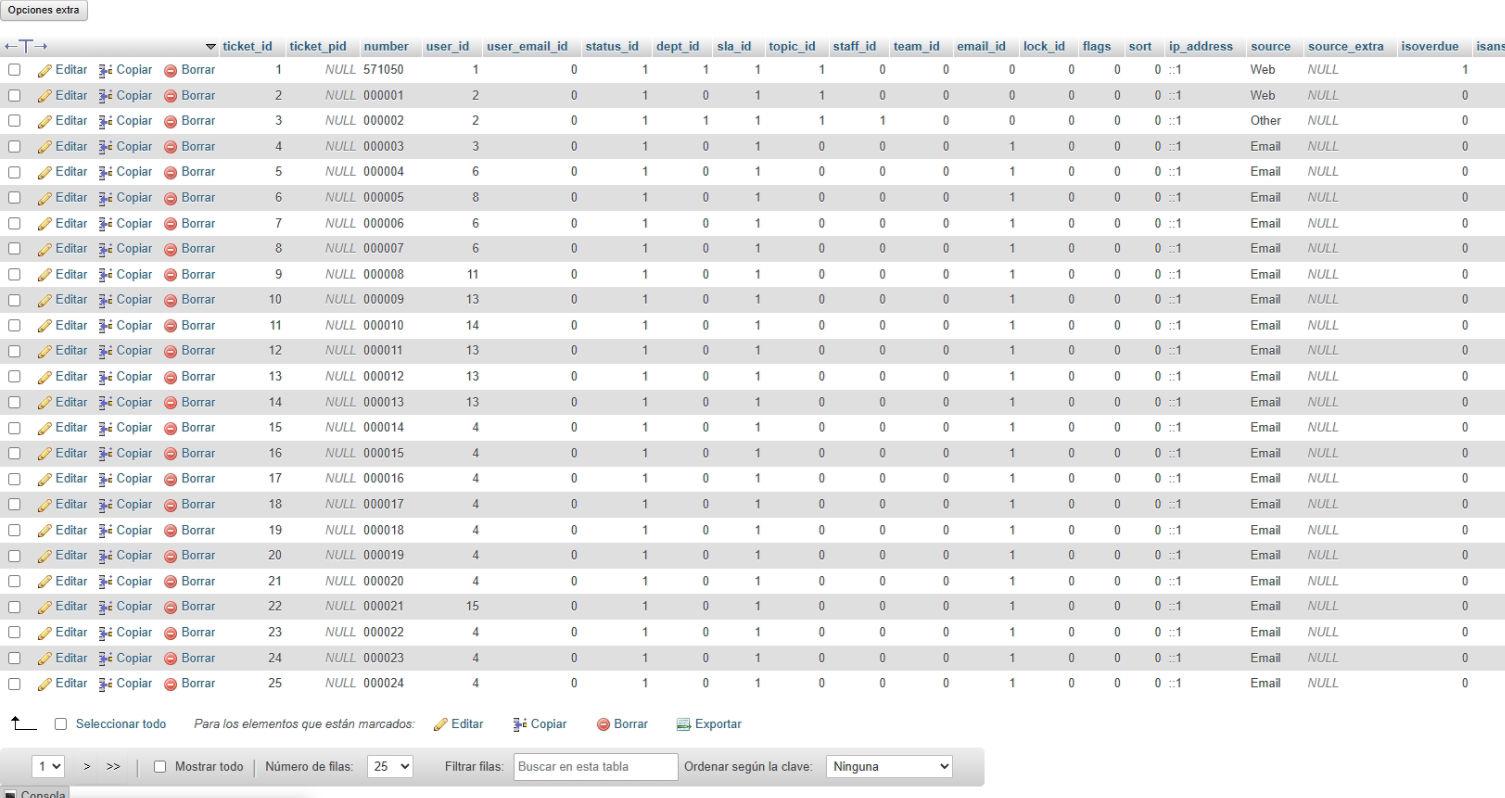Click the Copy icon for ticket_id 5
Viewport: 1505px width, 798px height.
tap(105, 172)
